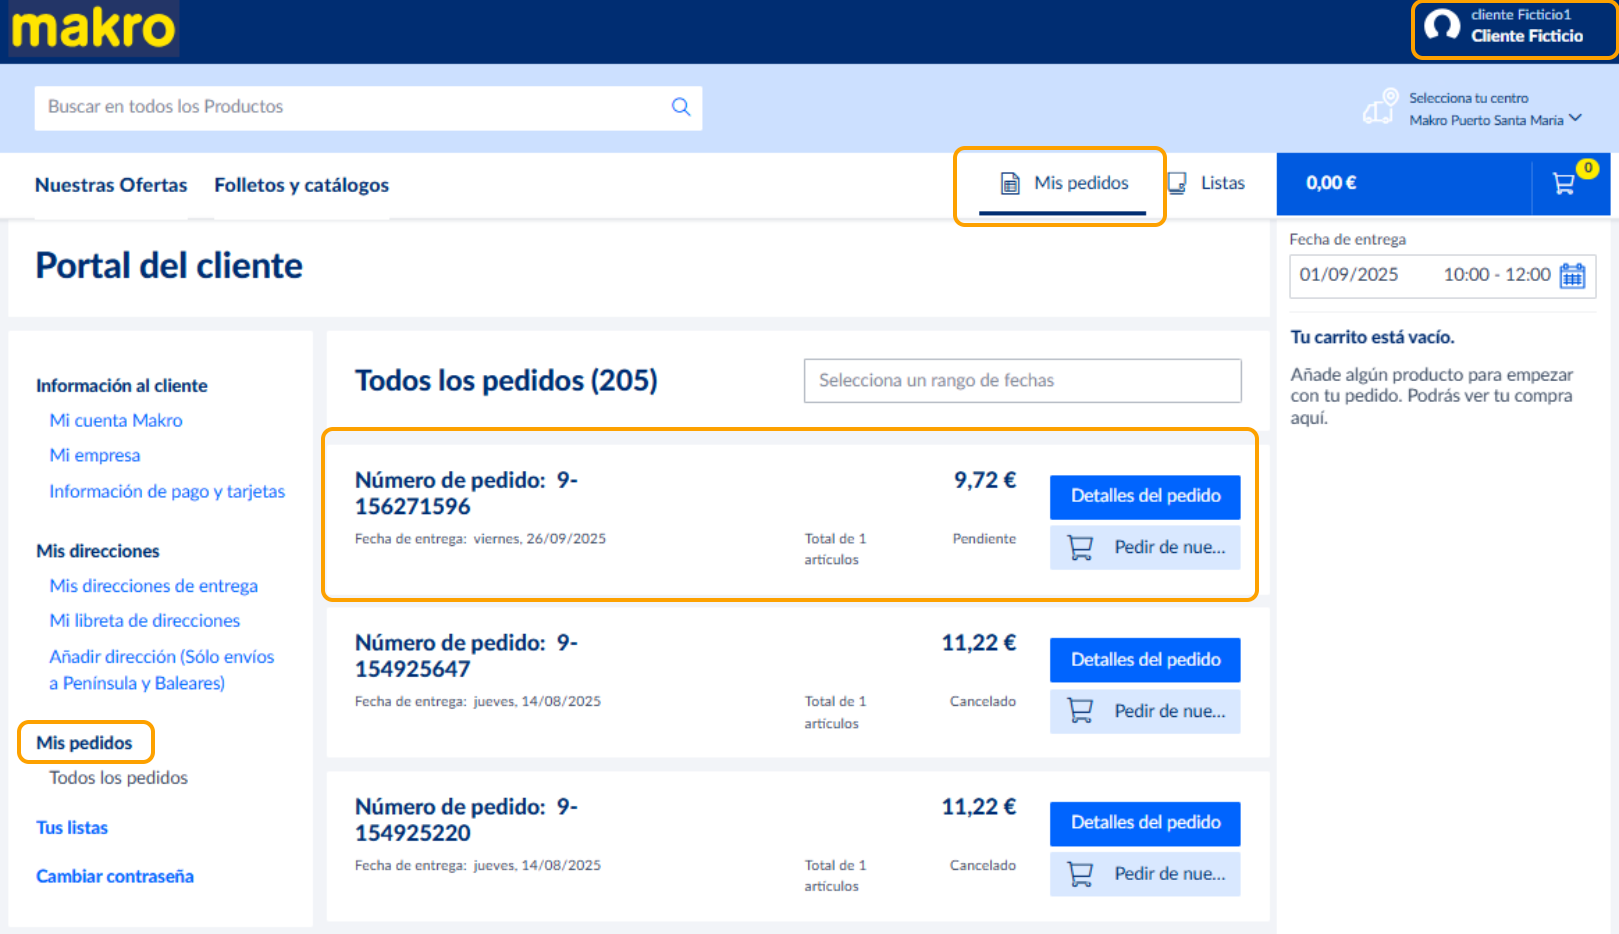Image resolution: width=1619 pixels, height=934 pixels.
Task: Click cart icon for order 9-156271596 reorder
Action: [1080, 548]
